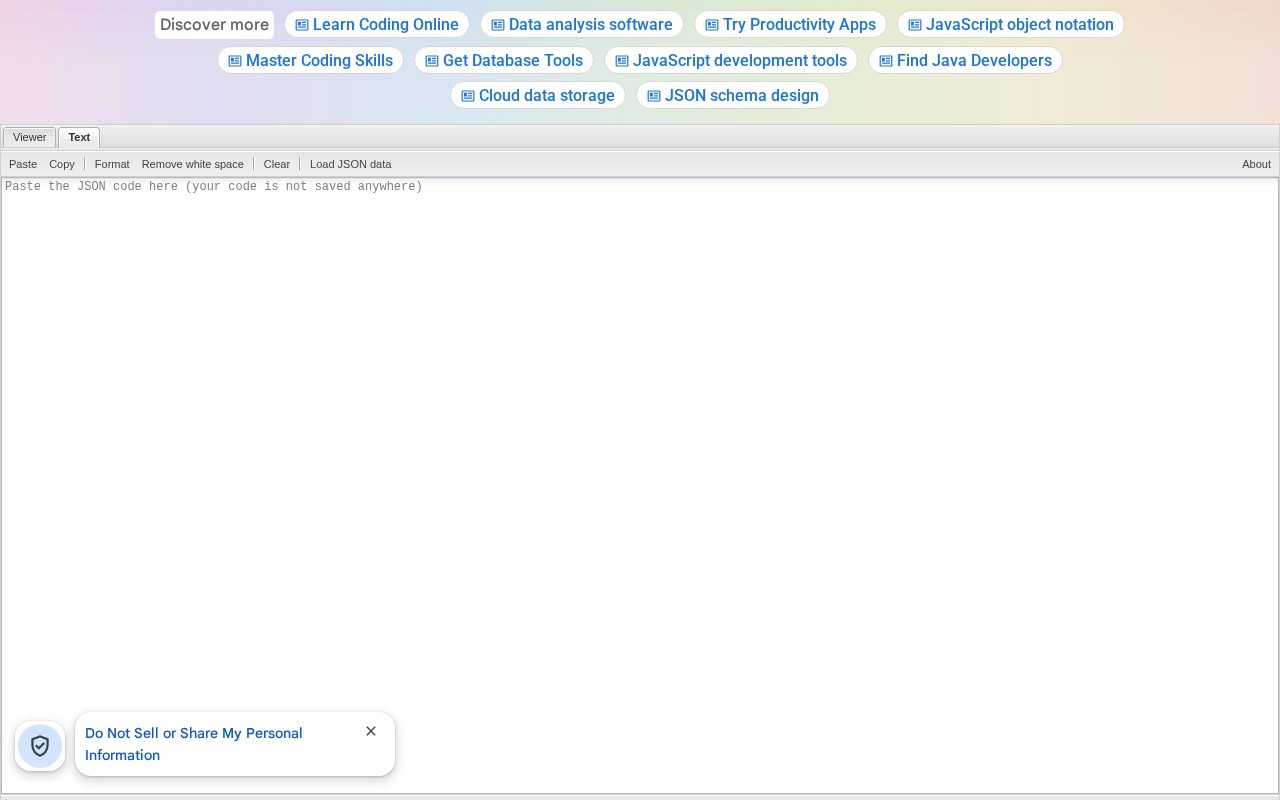Format the JSON code
Viewport: 1280px width, 800px height.
(112, 164)
